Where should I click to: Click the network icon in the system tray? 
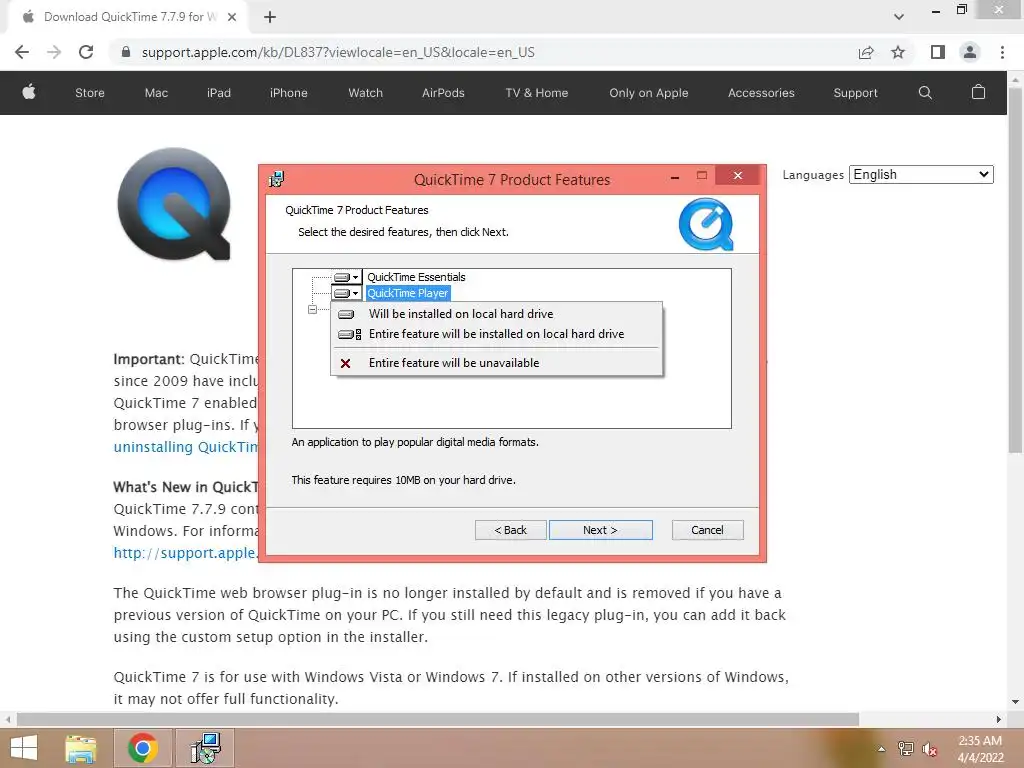[906, 749]
